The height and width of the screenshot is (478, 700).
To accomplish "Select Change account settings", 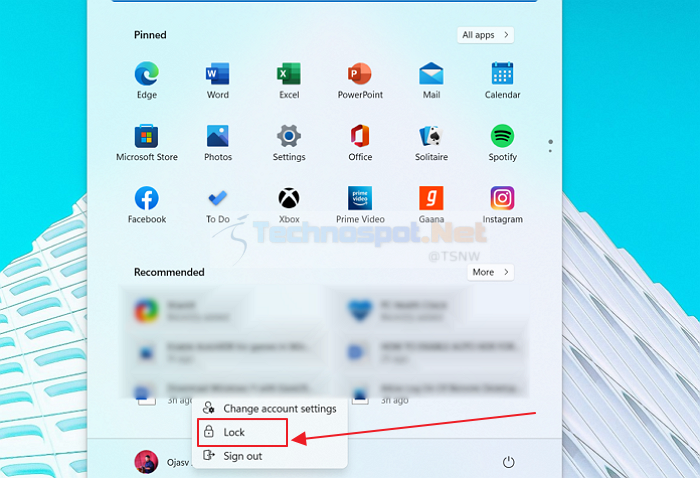I will 270,408.
